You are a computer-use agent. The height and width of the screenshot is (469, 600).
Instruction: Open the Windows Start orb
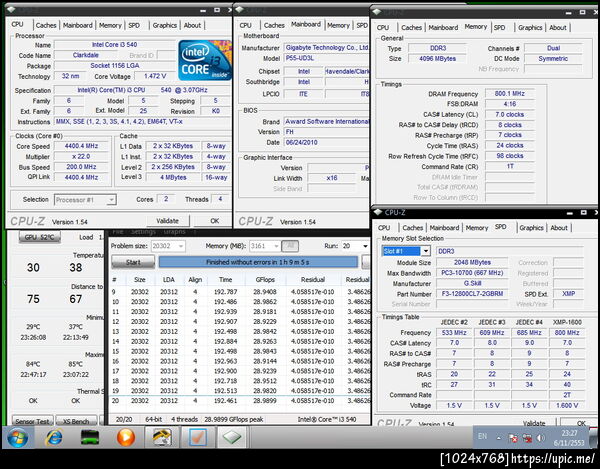click(x=18, y=437)
